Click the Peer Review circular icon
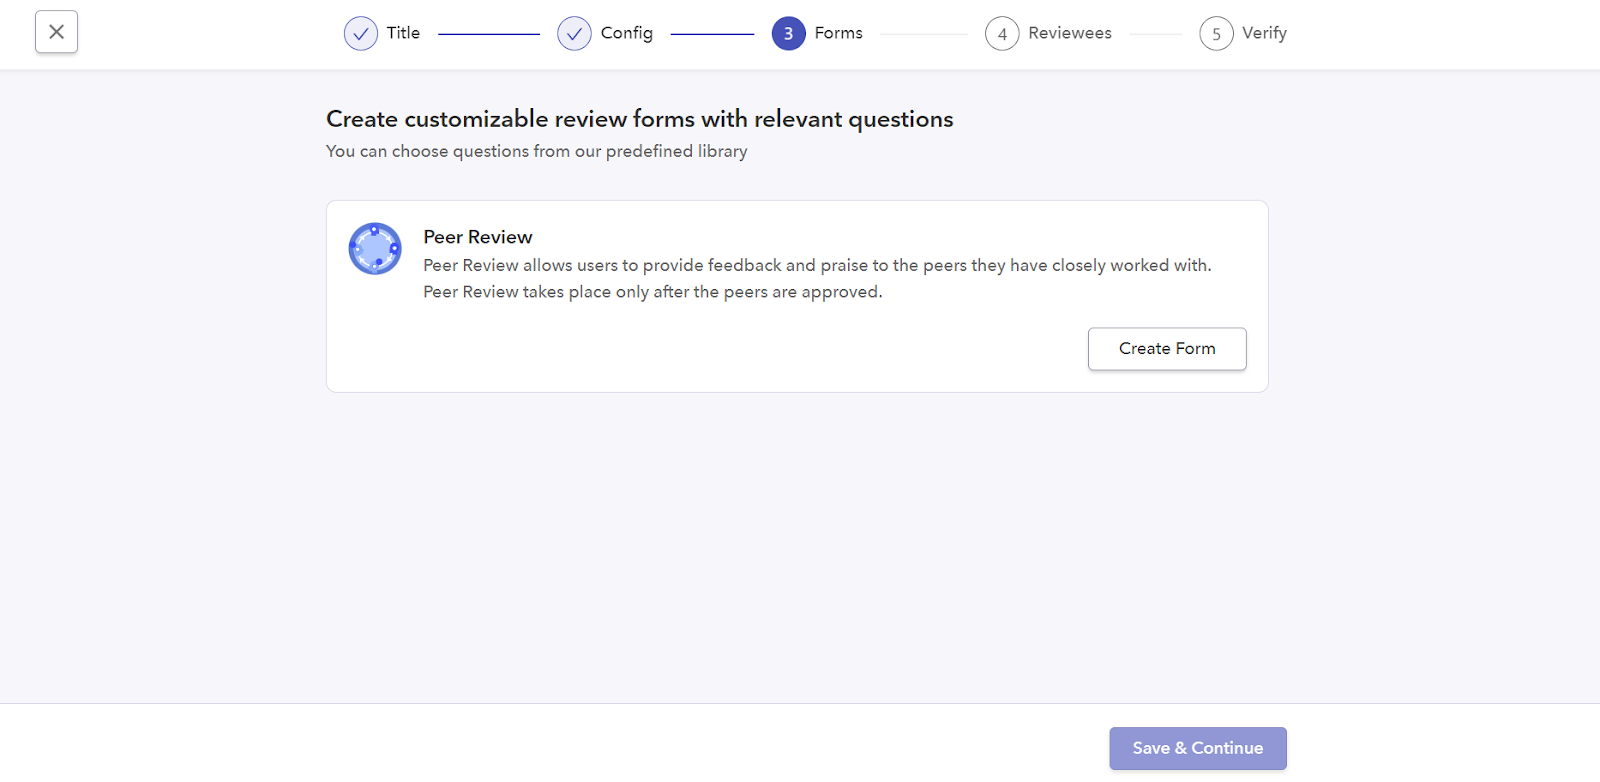The image size is (1600, 782). (375, 248)
